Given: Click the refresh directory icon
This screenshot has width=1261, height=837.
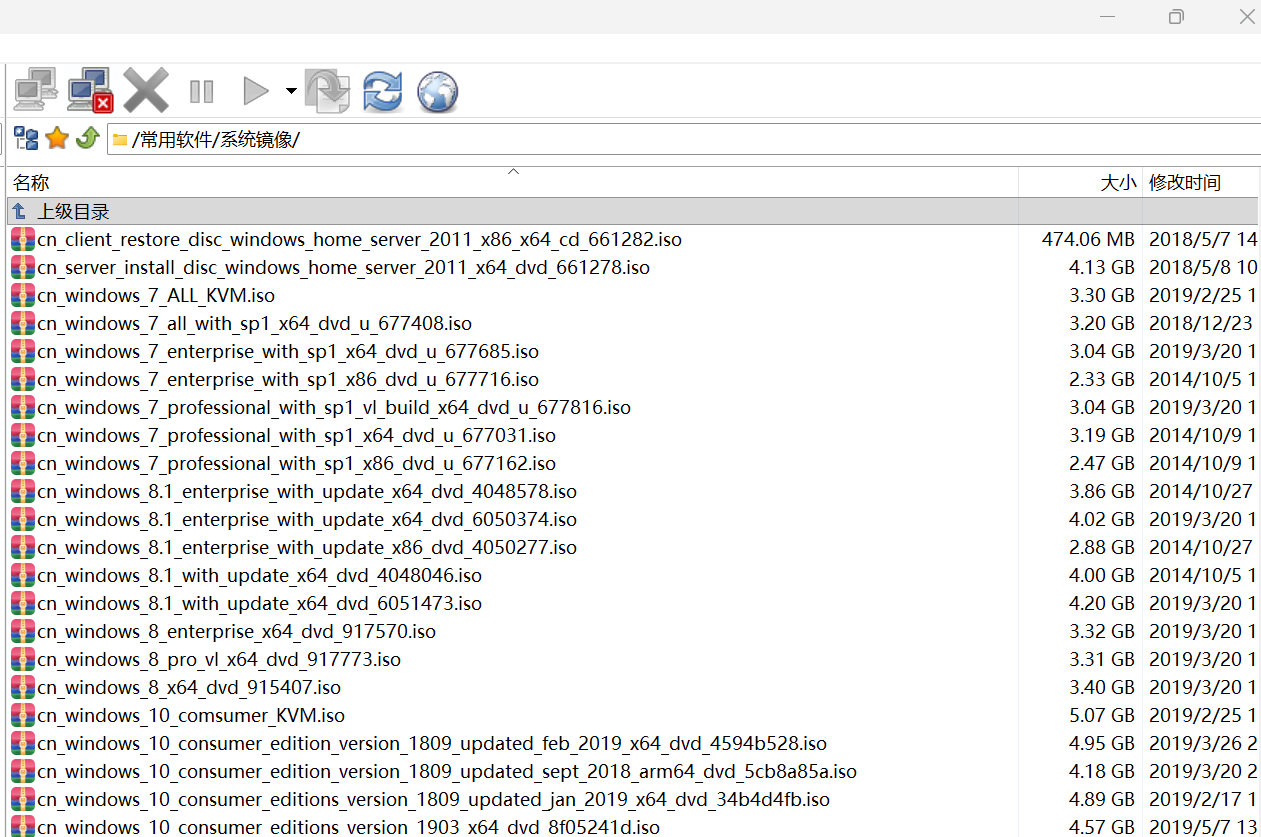Looking at the screenshot, I should (x=382, y=91).
